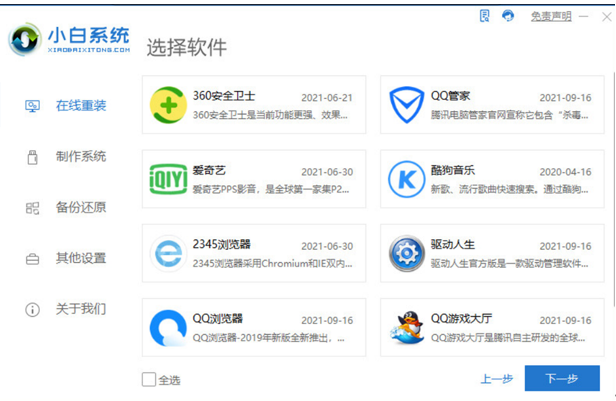Click the 360安全卫士 date 2021-06-21
This screenshot has height=401, width=616.
[x=327, y=98]
